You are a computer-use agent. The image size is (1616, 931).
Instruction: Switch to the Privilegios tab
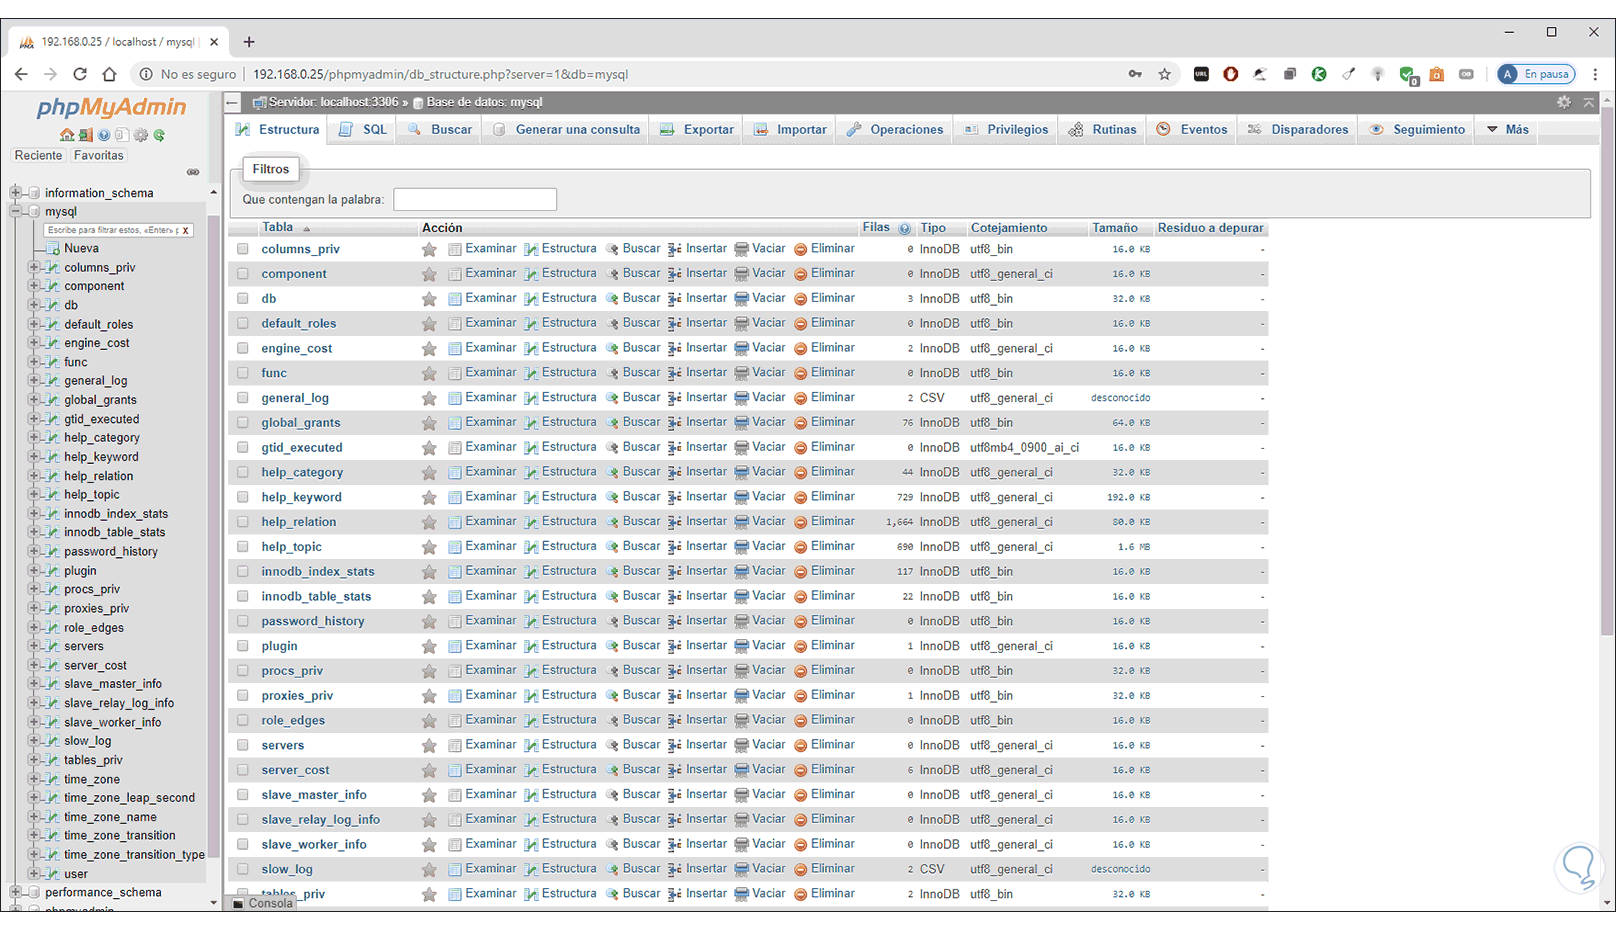point(1007,130)
